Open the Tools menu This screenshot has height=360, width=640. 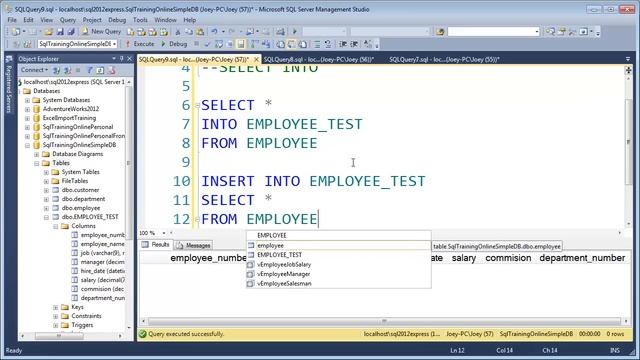click(x=140, y=20)
